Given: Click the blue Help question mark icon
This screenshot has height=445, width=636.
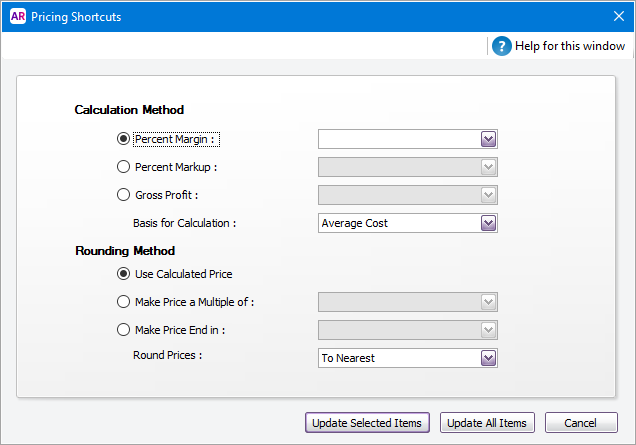Looking at the screenshot, I should tap(501, 46).
